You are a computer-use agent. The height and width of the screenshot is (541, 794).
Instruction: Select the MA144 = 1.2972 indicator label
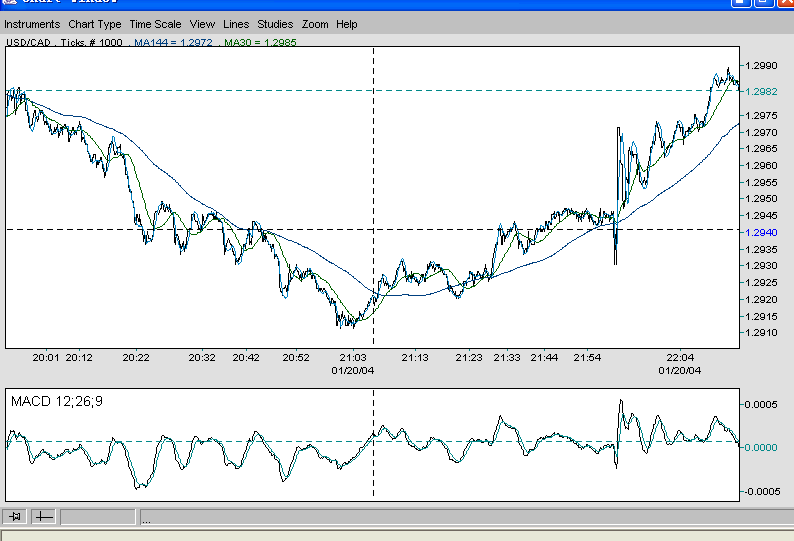point(173,42)
